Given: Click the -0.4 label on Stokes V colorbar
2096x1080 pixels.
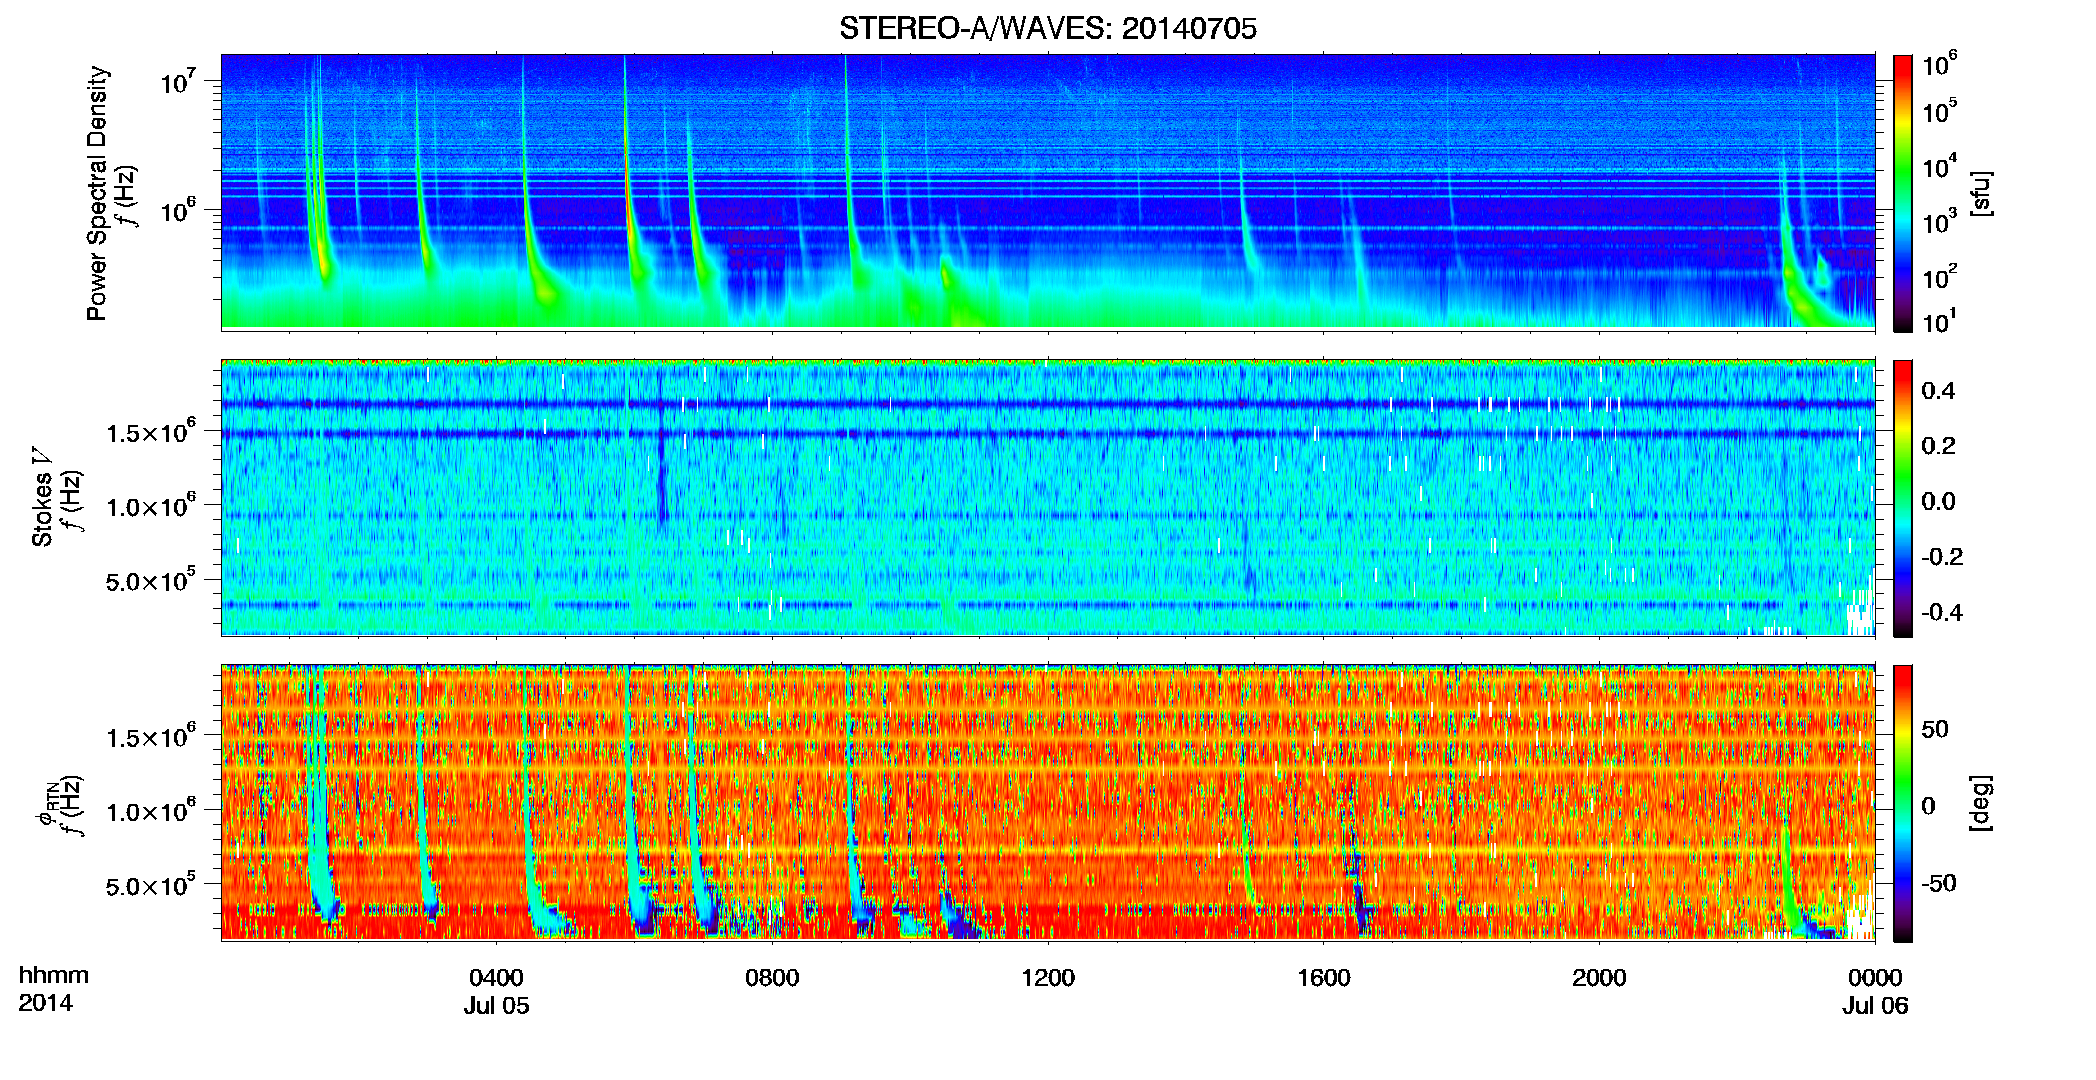Looking at the screenshot, I should click(1942, 613).
